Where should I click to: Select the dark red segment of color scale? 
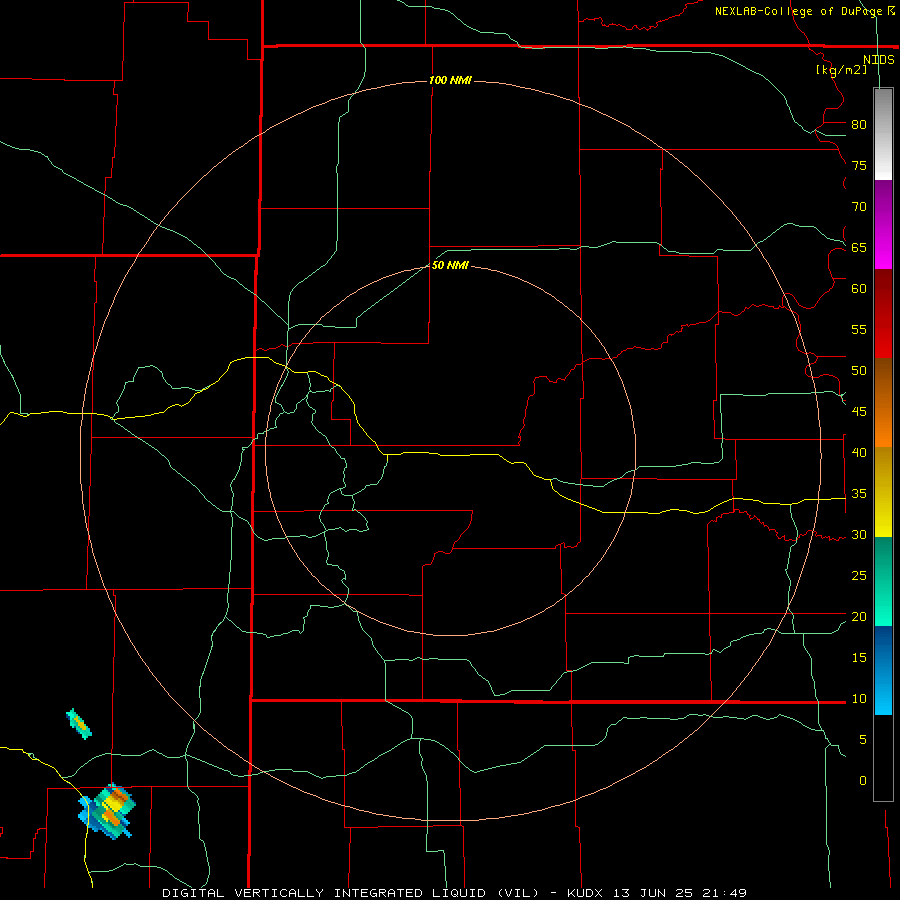click(883, 313)
